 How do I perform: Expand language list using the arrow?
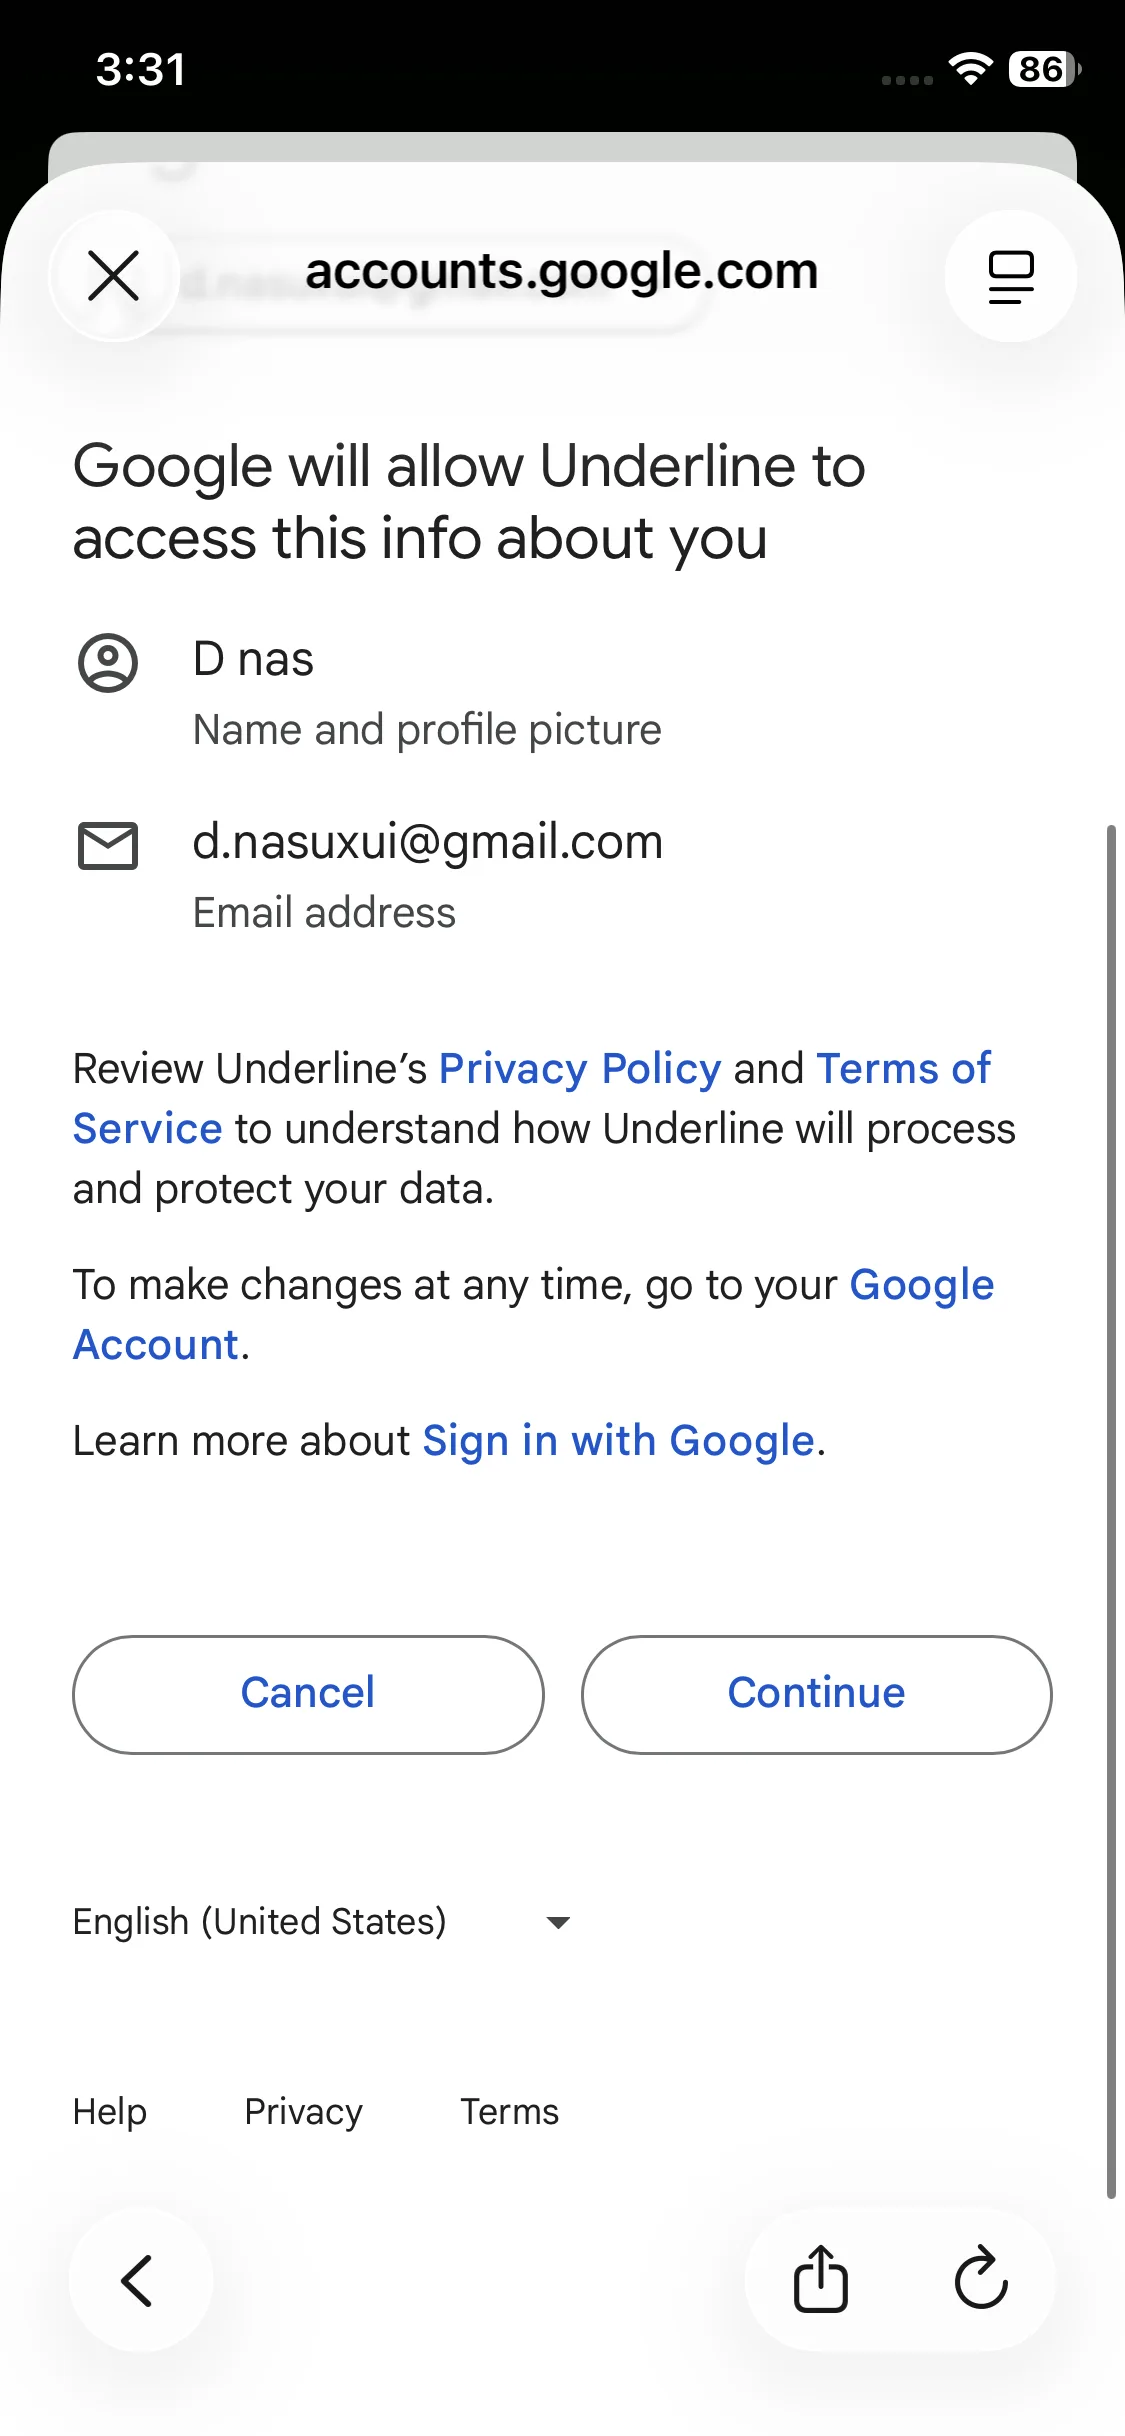[x=558, y=1922]
